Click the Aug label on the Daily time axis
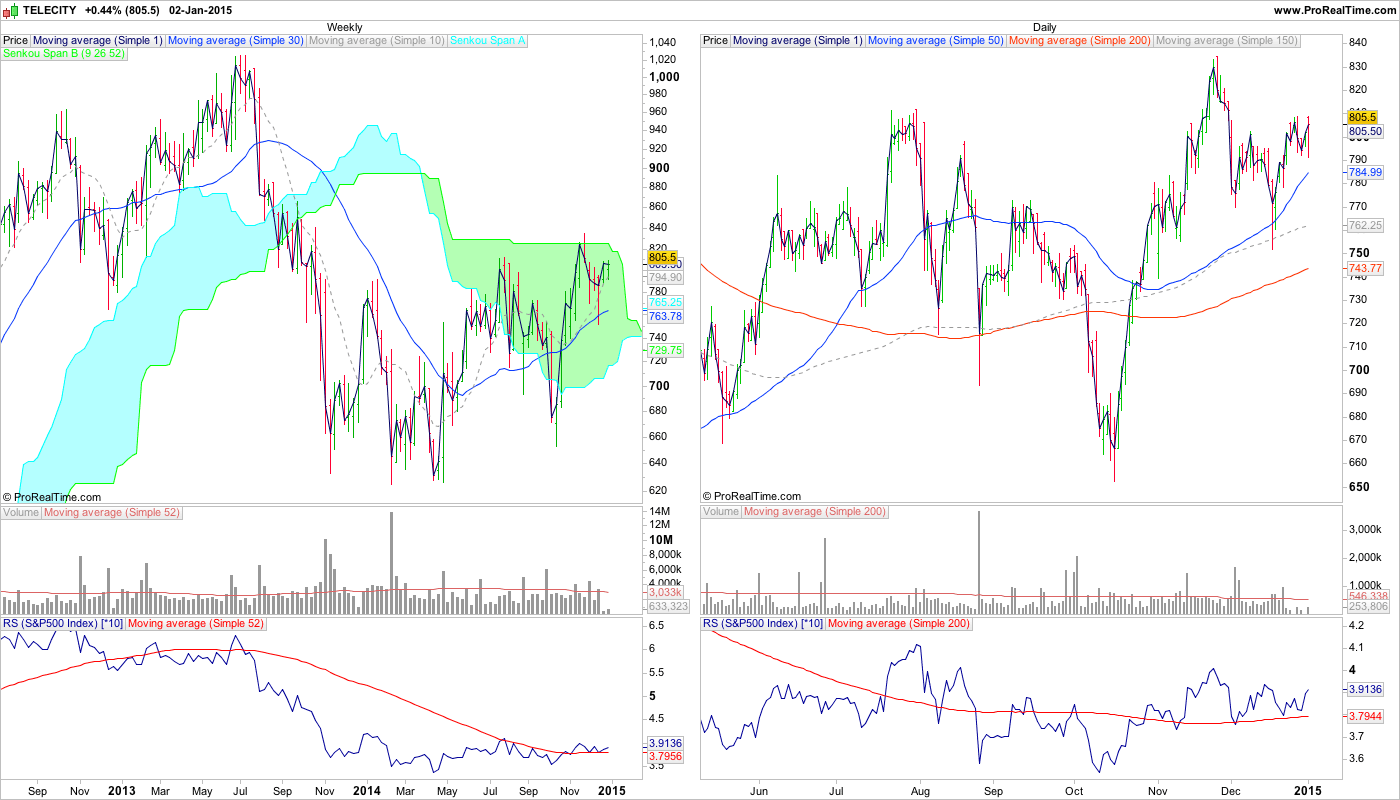Screen dimensions: 1400x800 919,790
